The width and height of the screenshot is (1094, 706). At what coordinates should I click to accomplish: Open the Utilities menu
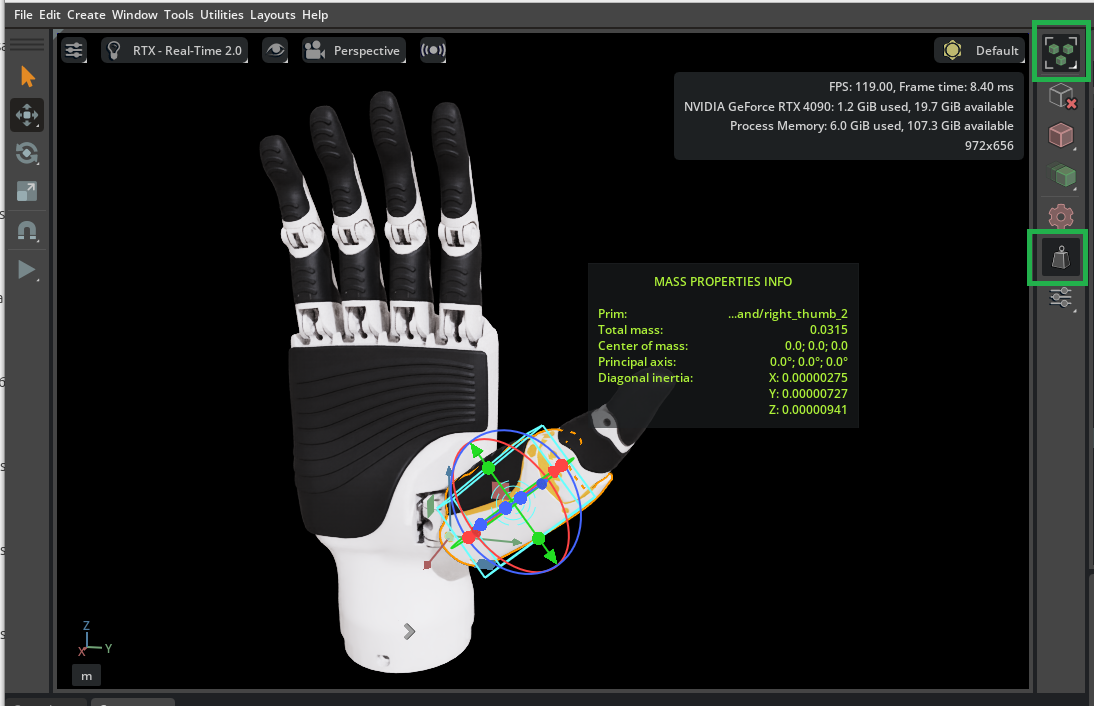221,14
